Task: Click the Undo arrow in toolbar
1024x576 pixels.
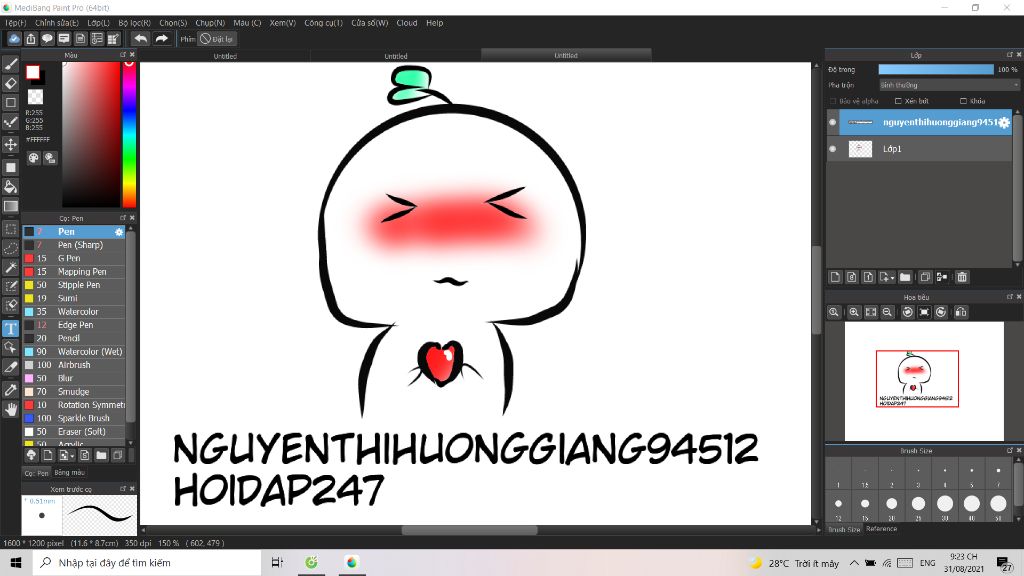Action: tap(140, 39)
